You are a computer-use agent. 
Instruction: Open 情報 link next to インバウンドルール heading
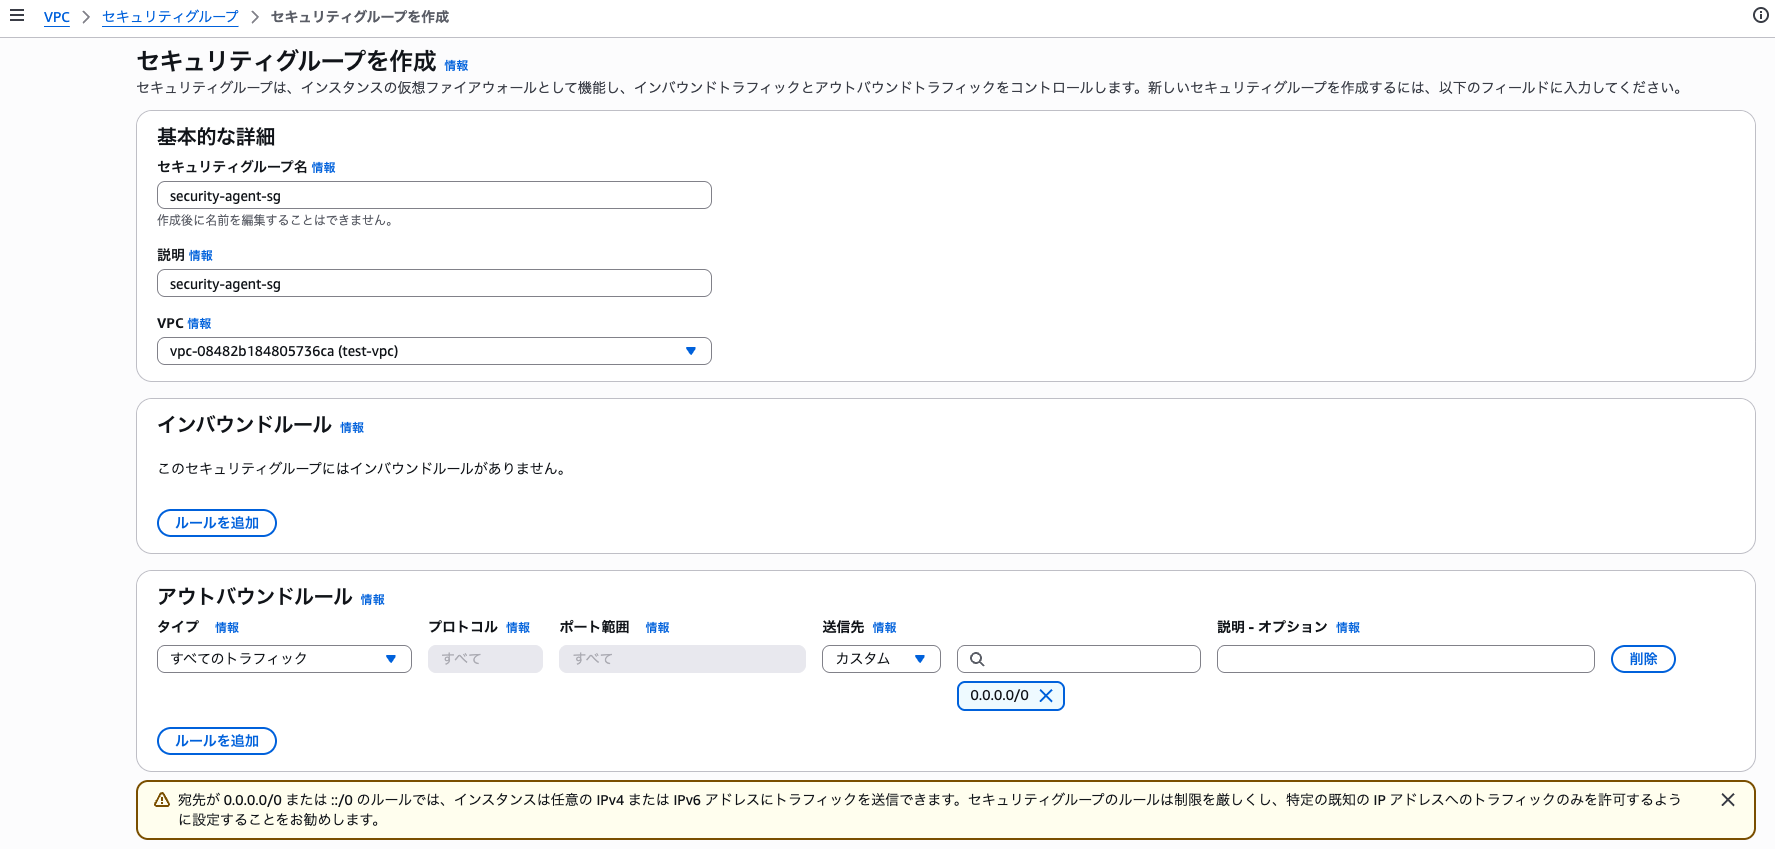click(352, 428)
